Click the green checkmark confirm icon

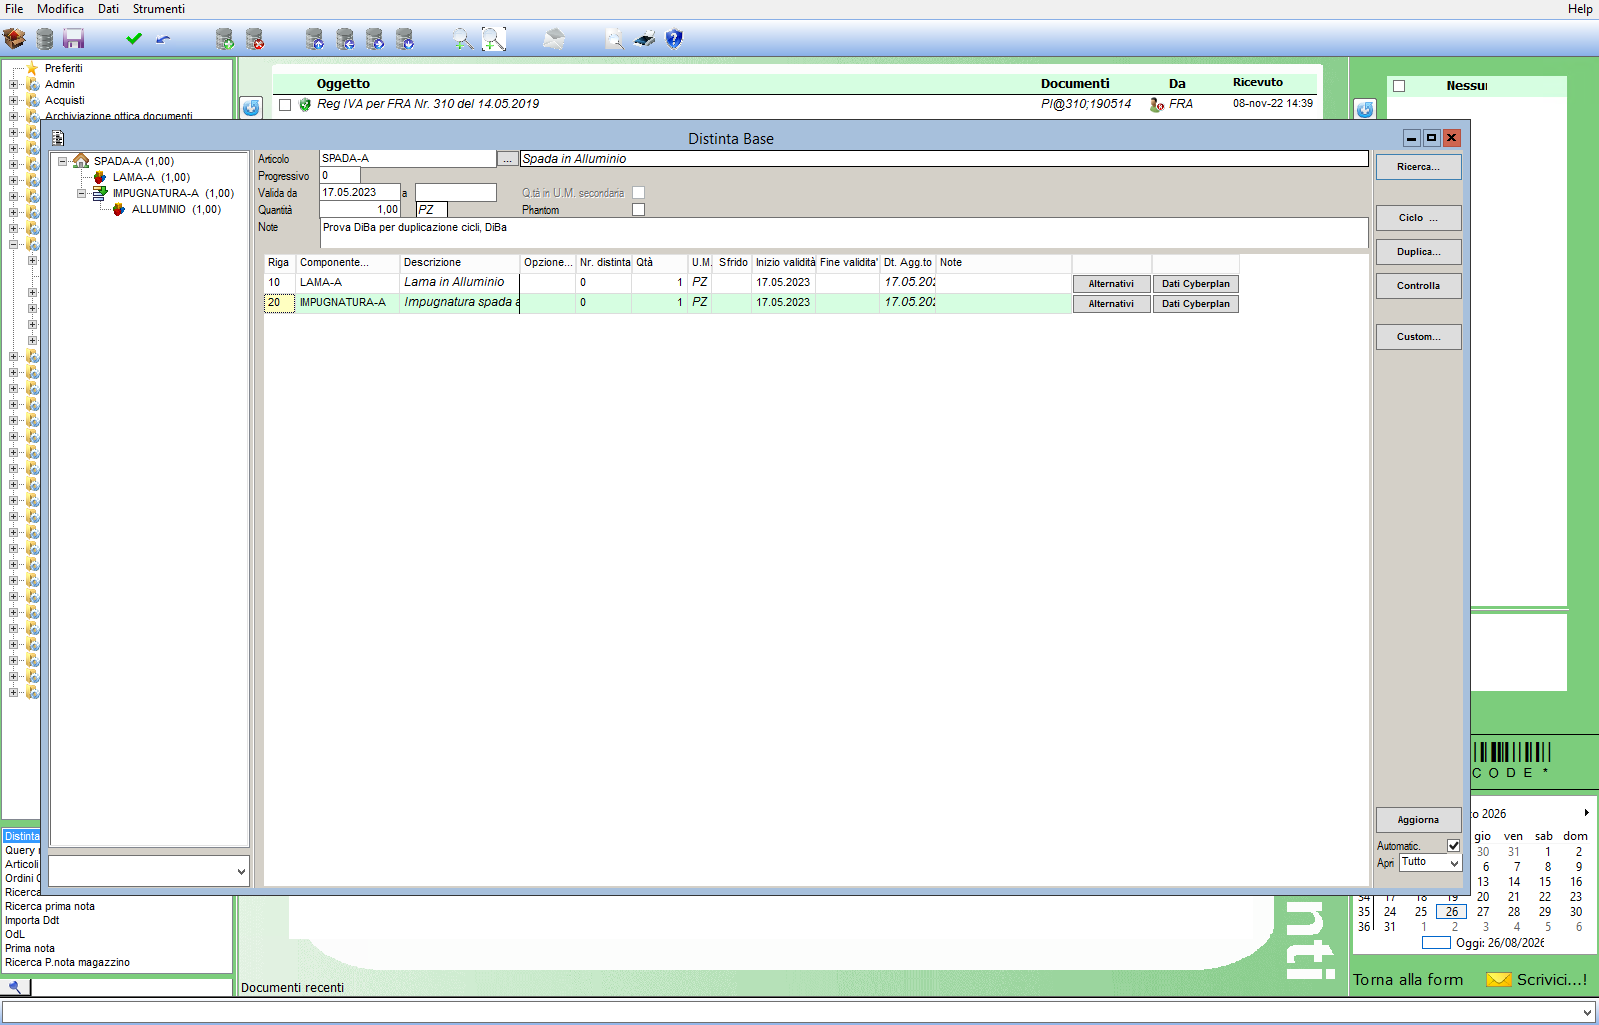point(134,39)
